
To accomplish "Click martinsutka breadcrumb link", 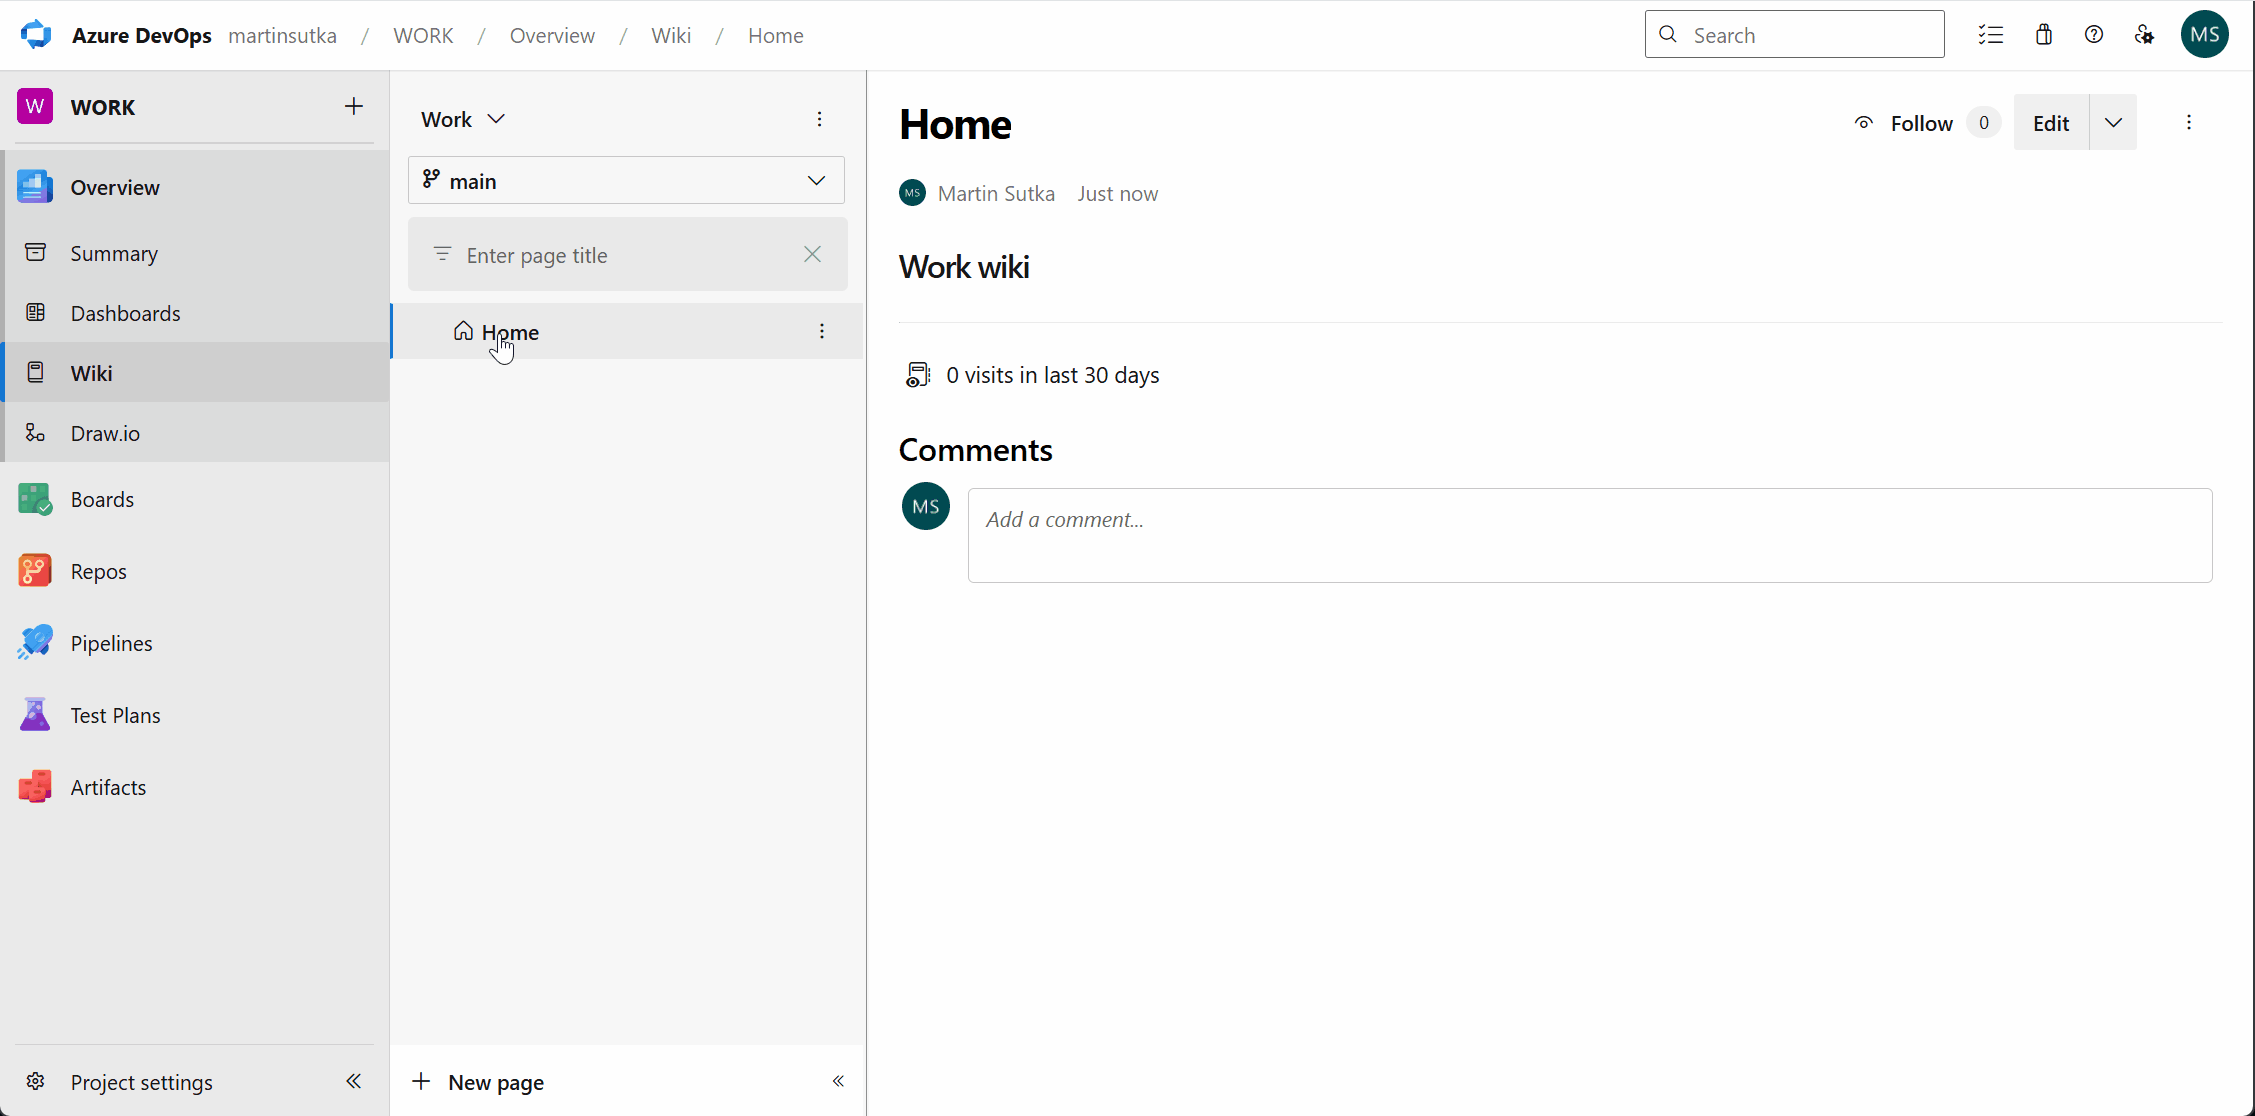I will point(283,35).
